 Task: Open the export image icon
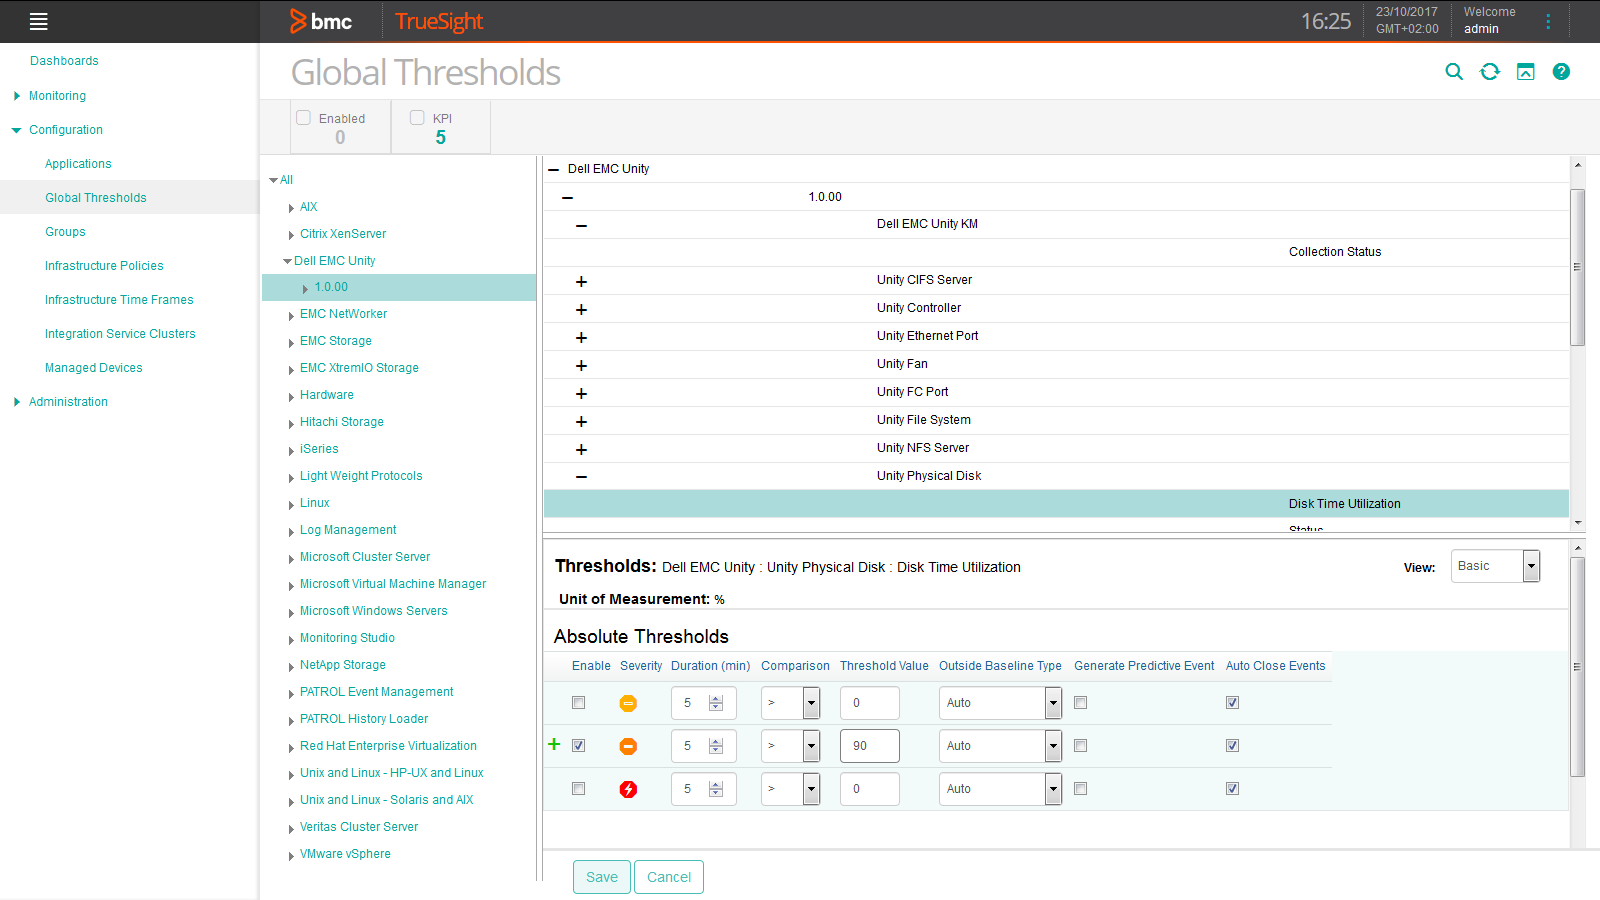(x=1525, y=71)
